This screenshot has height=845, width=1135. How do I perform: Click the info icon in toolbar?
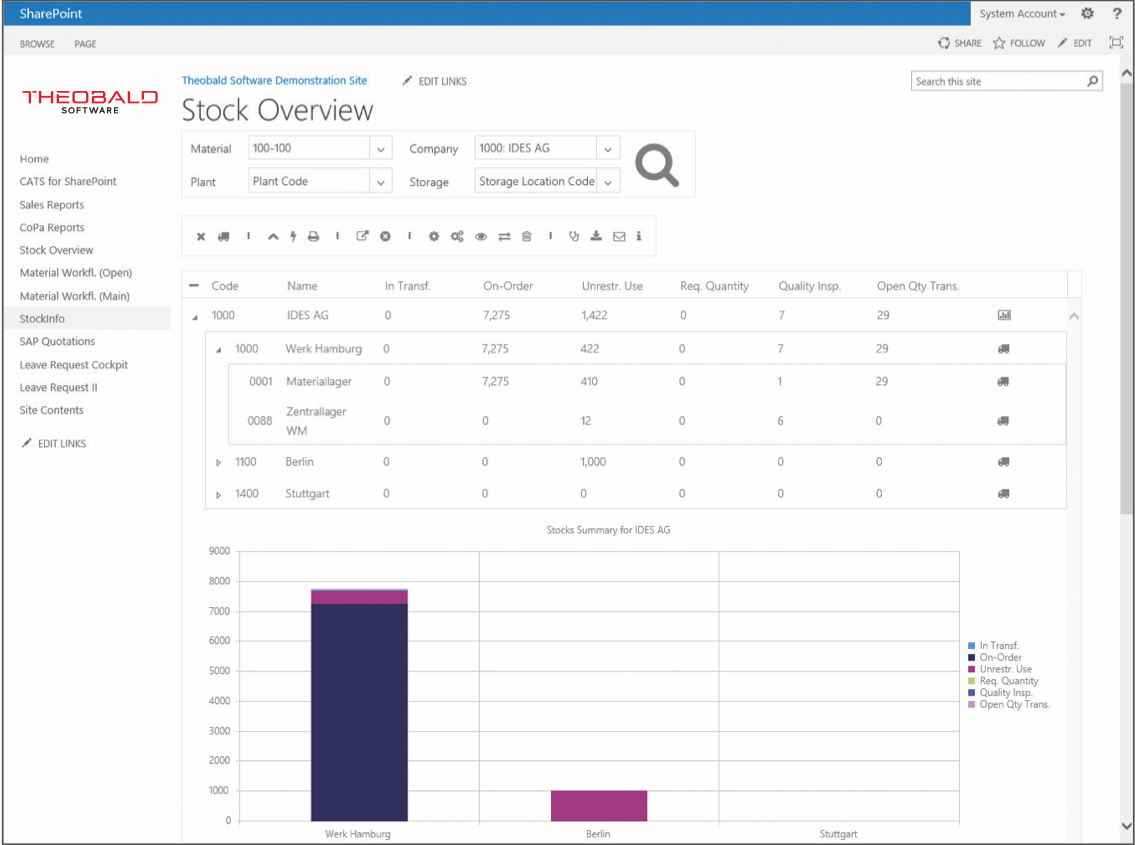coord(638,235)
